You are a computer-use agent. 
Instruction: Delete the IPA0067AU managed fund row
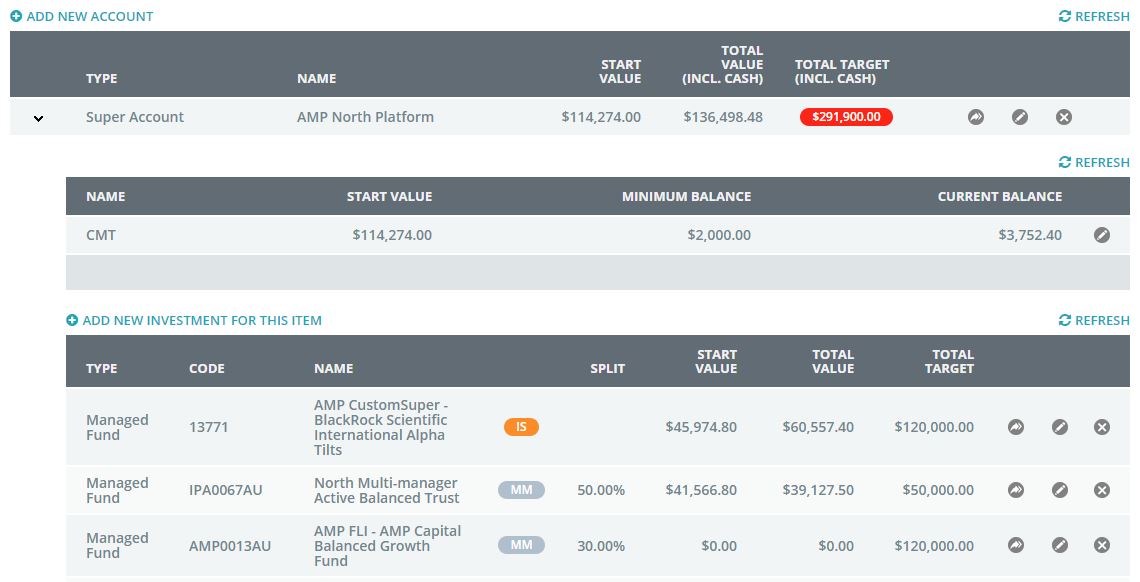point(1102,490)
